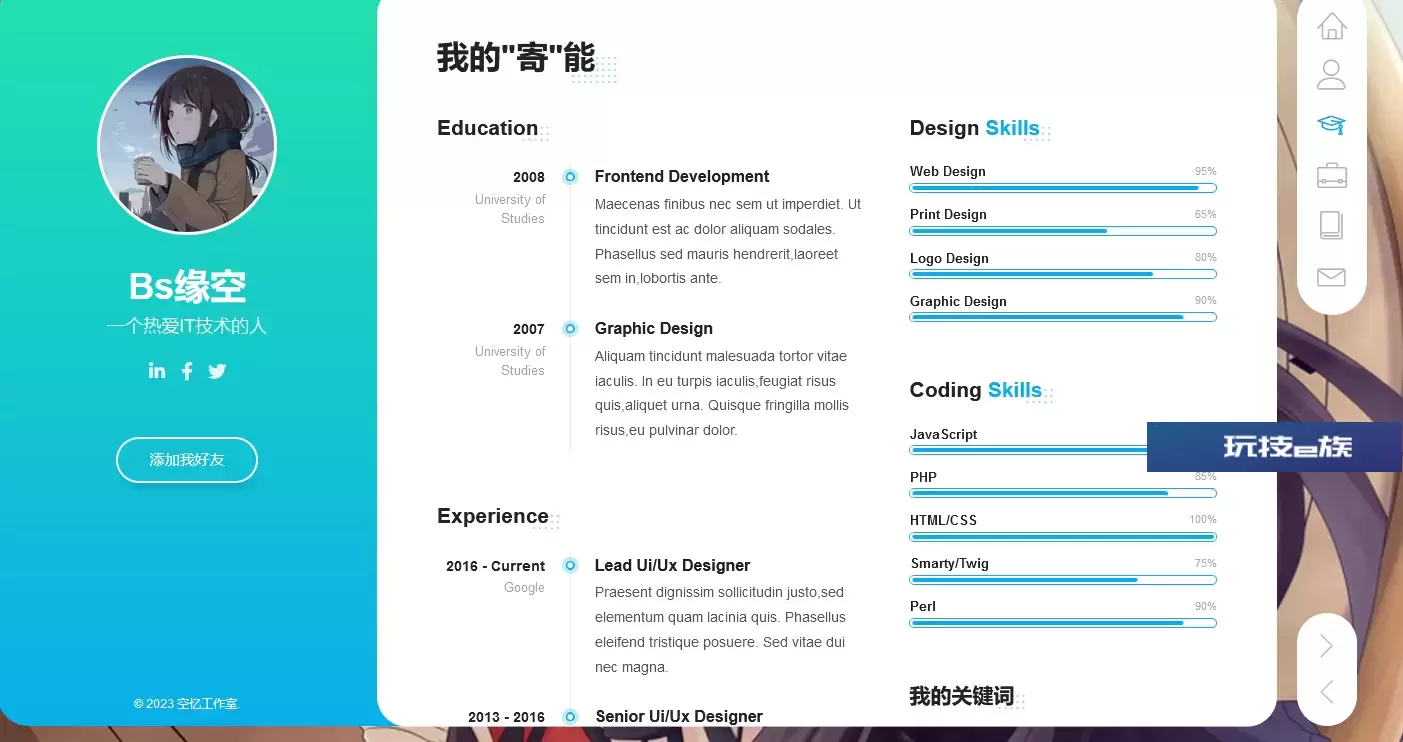The image size is (1403, 742).
Task: Click the '2016 - Current' date label
Action: coord(496,566)
